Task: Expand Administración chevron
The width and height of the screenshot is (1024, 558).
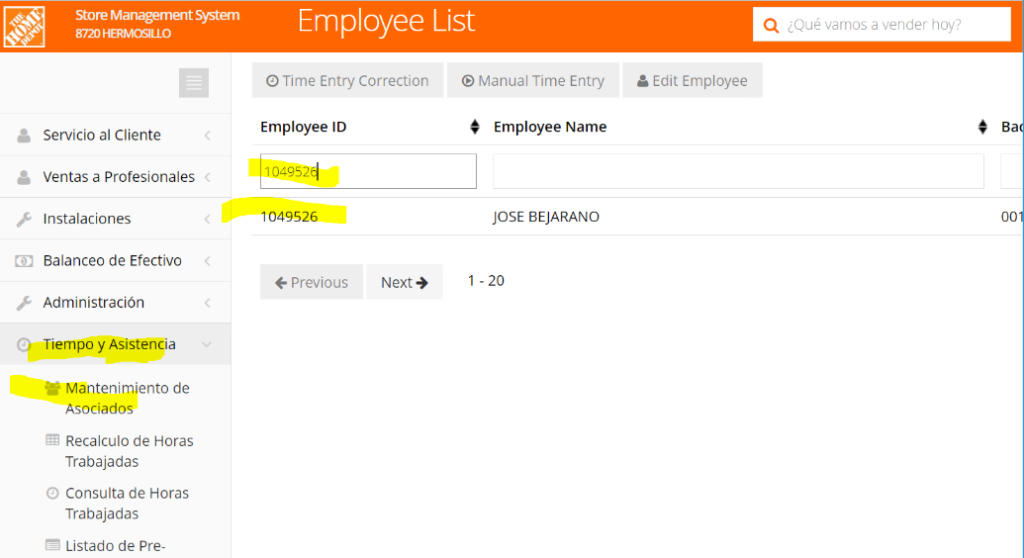Action: coord(207,303)
